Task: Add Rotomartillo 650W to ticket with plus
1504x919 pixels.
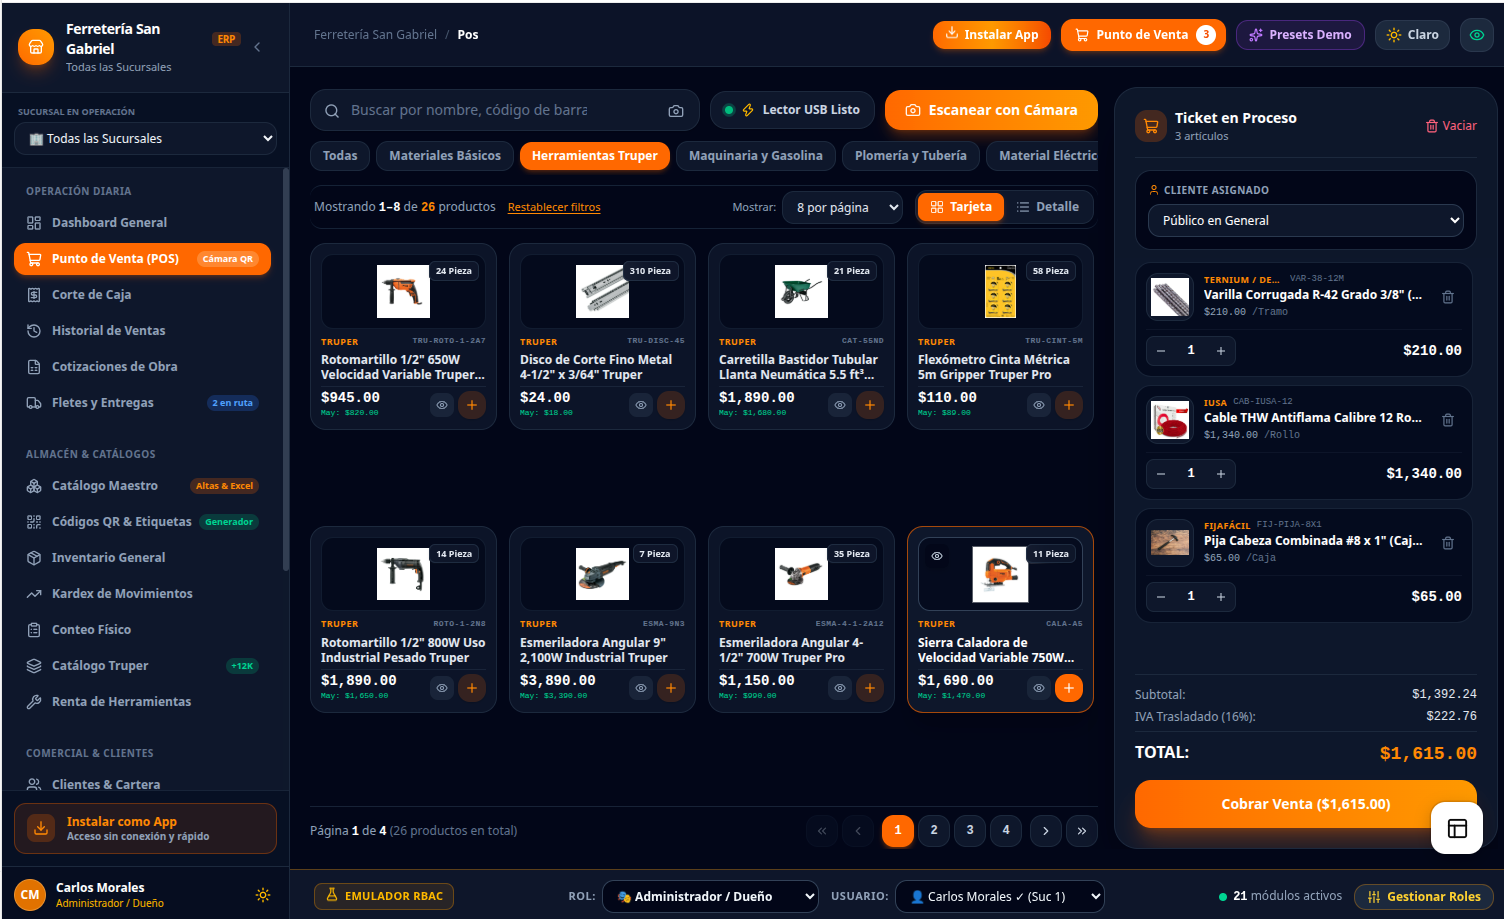Action: [x=472, y=405]
